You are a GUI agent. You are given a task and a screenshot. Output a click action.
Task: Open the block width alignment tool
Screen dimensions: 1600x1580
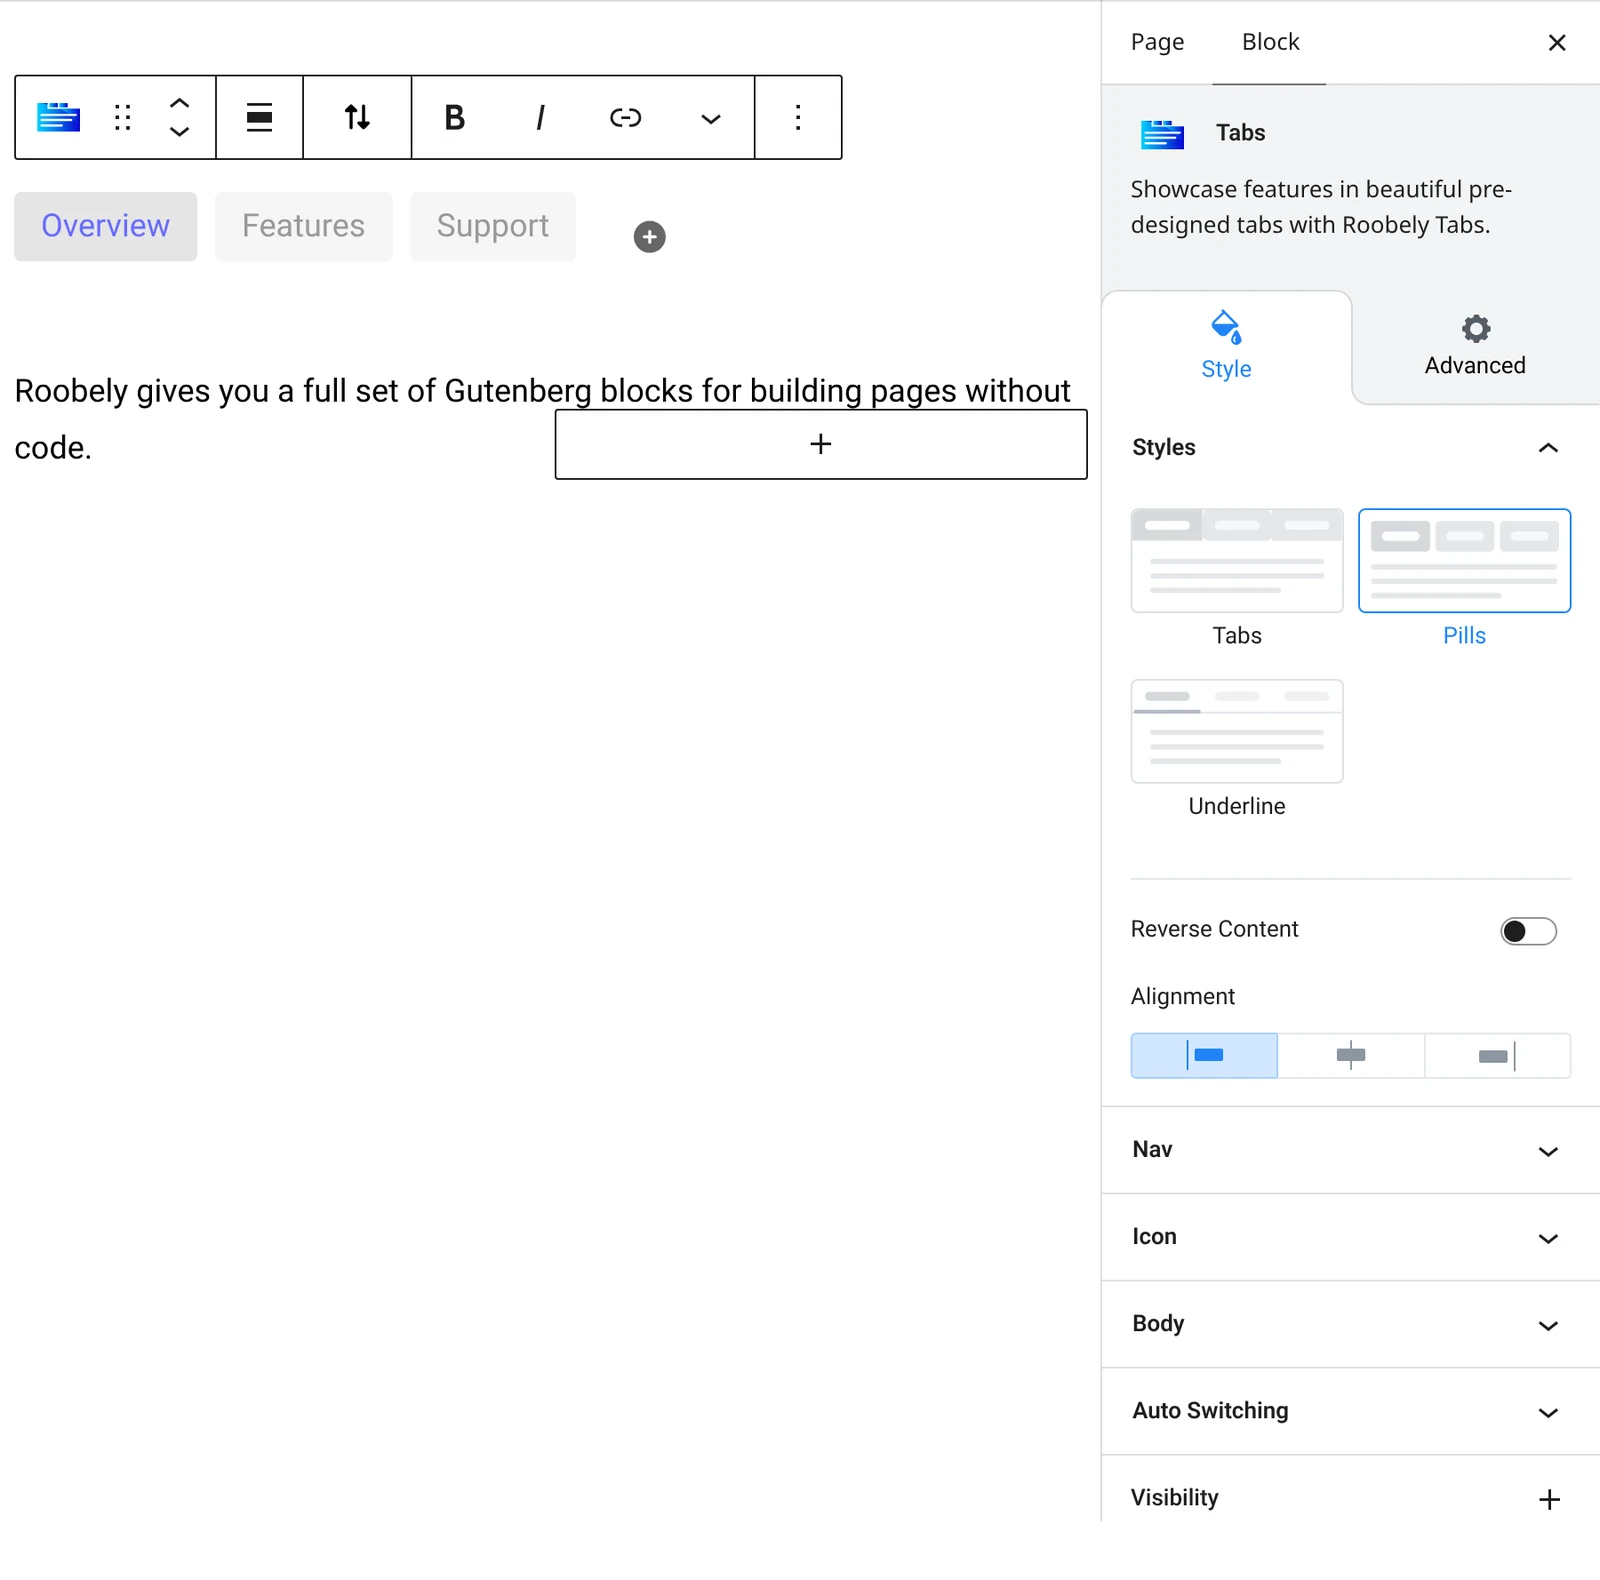[x=260, y=117]
